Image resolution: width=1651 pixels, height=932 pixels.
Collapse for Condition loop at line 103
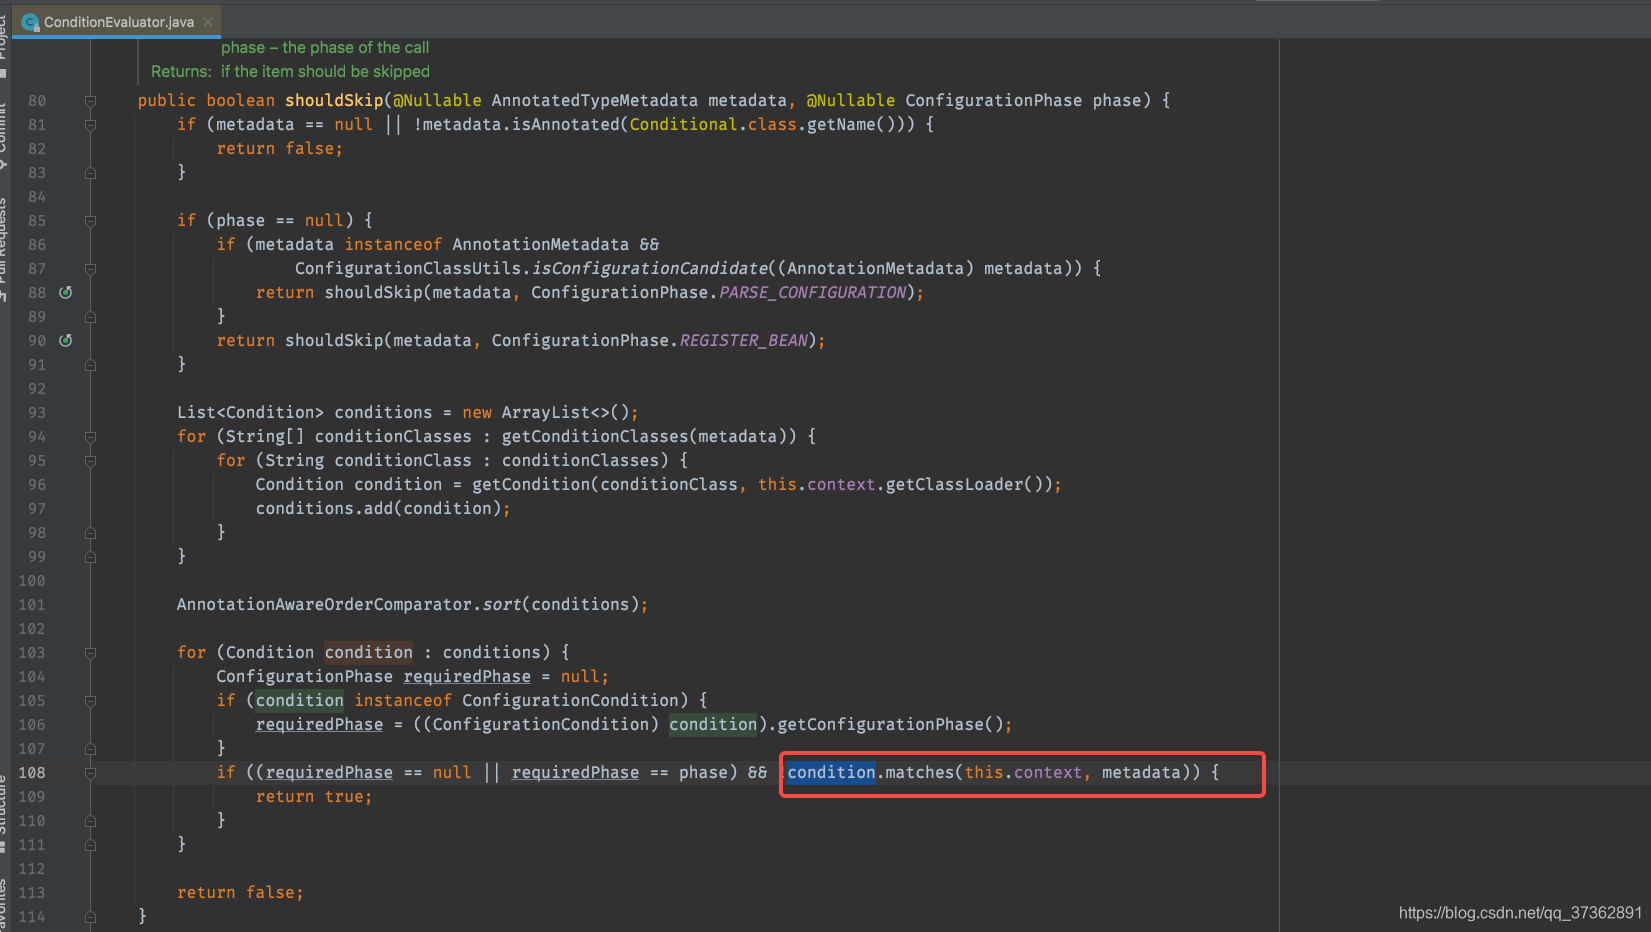click(x=90, y=652)
